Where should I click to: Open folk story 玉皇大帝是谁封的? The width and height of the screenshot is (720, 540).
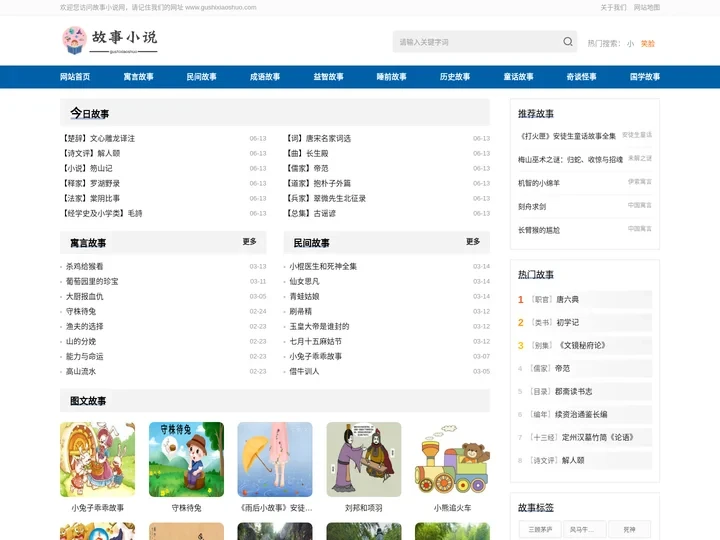click(x=319, y=326)
